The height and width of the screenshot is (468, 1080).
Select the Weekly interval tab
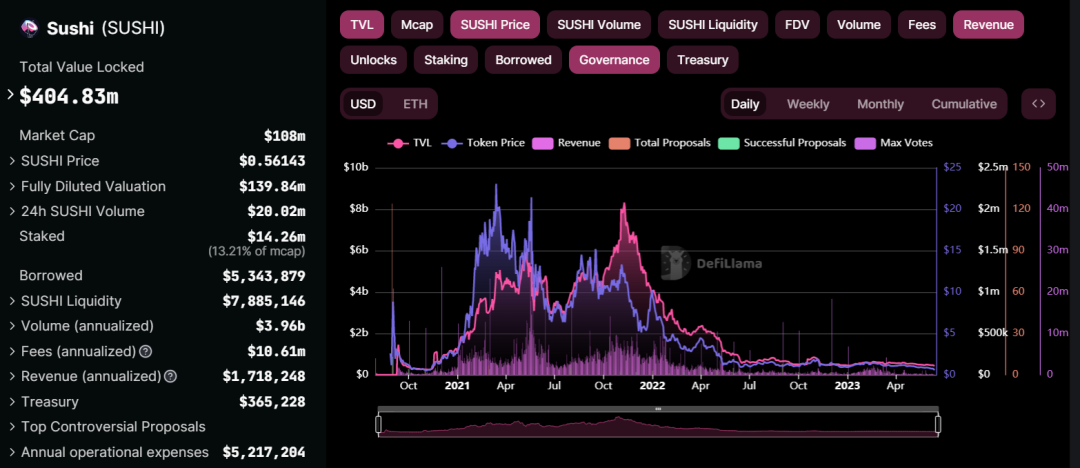pos(808,104)
